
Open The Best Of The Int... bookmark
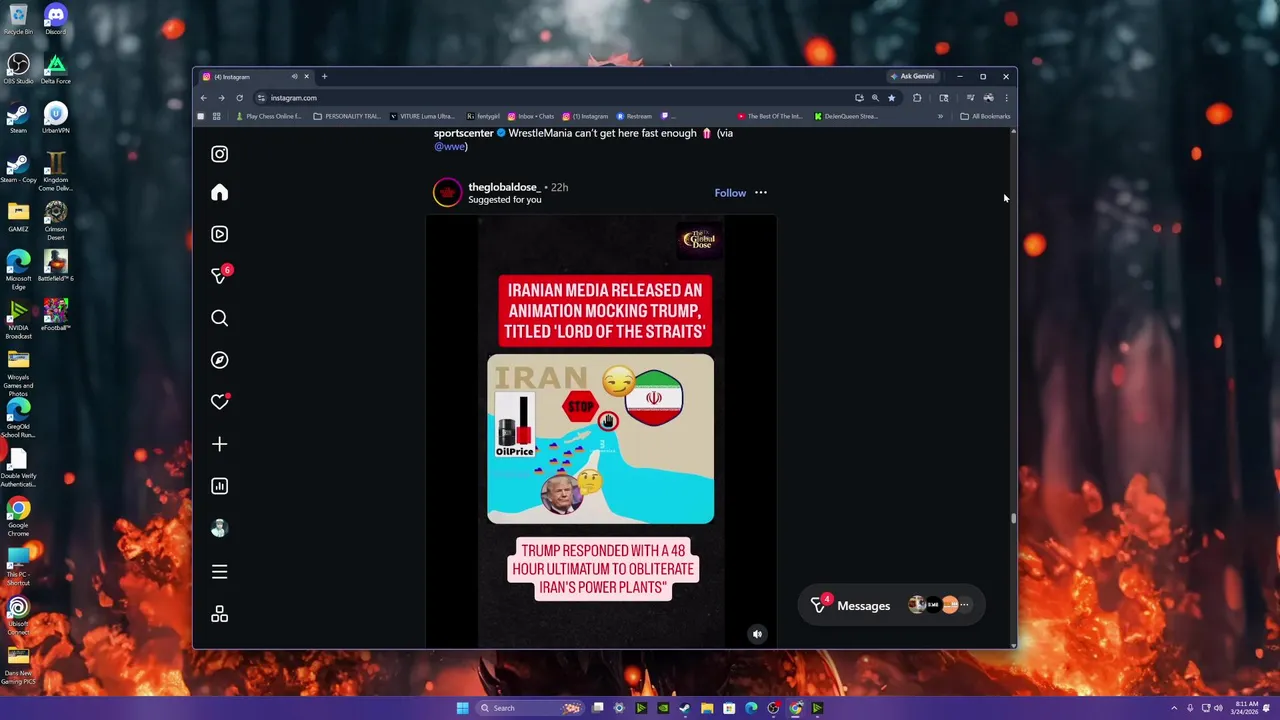coord(770,116)
